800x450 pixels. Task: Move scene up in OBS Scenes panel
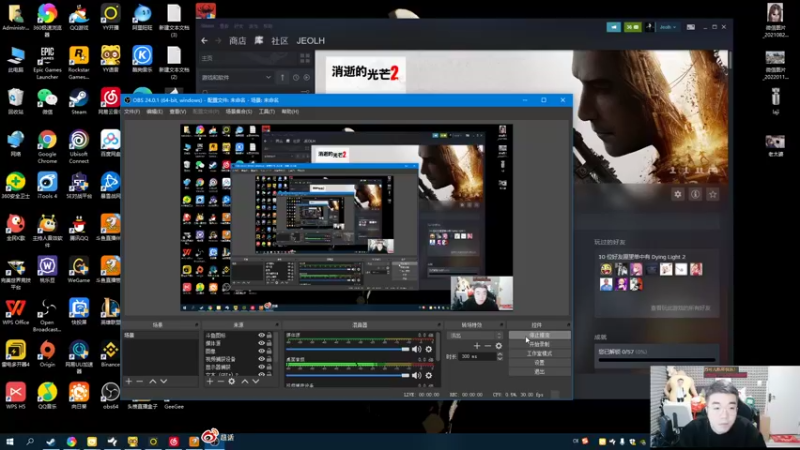coord(153,381)
